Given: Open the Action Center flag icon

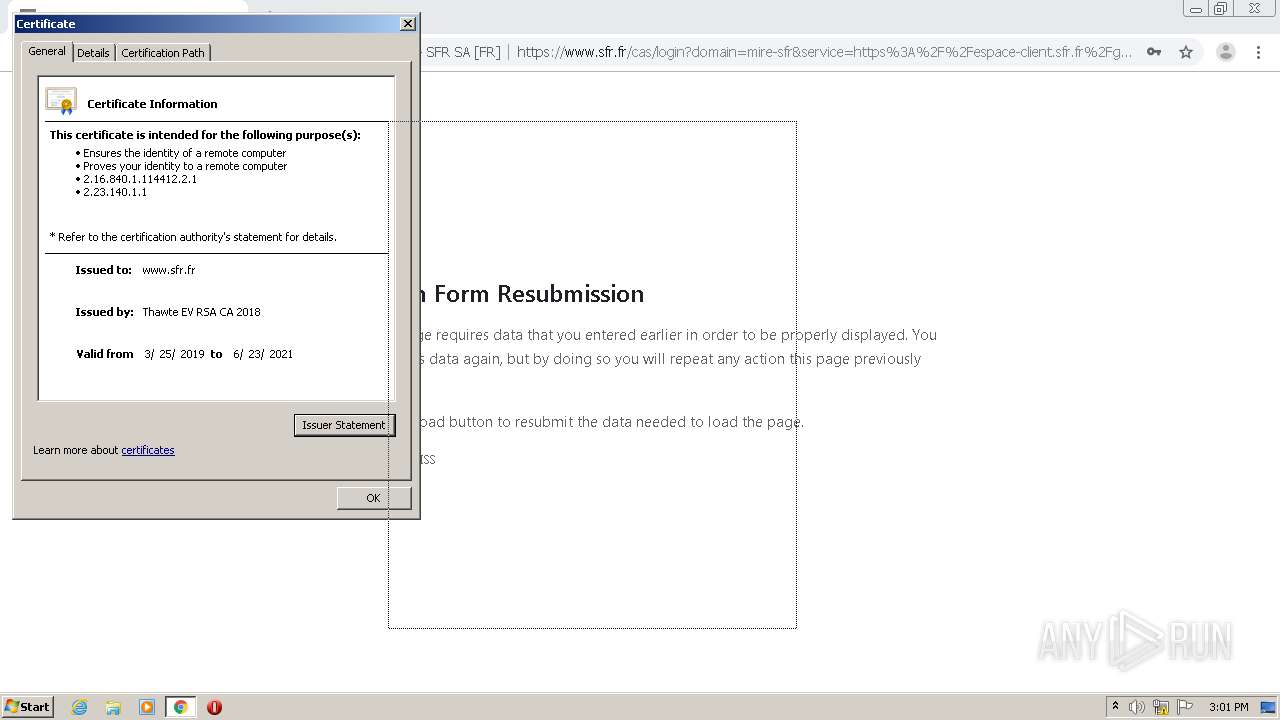Looking at the screenshot, I should (x=1185, y=707).
